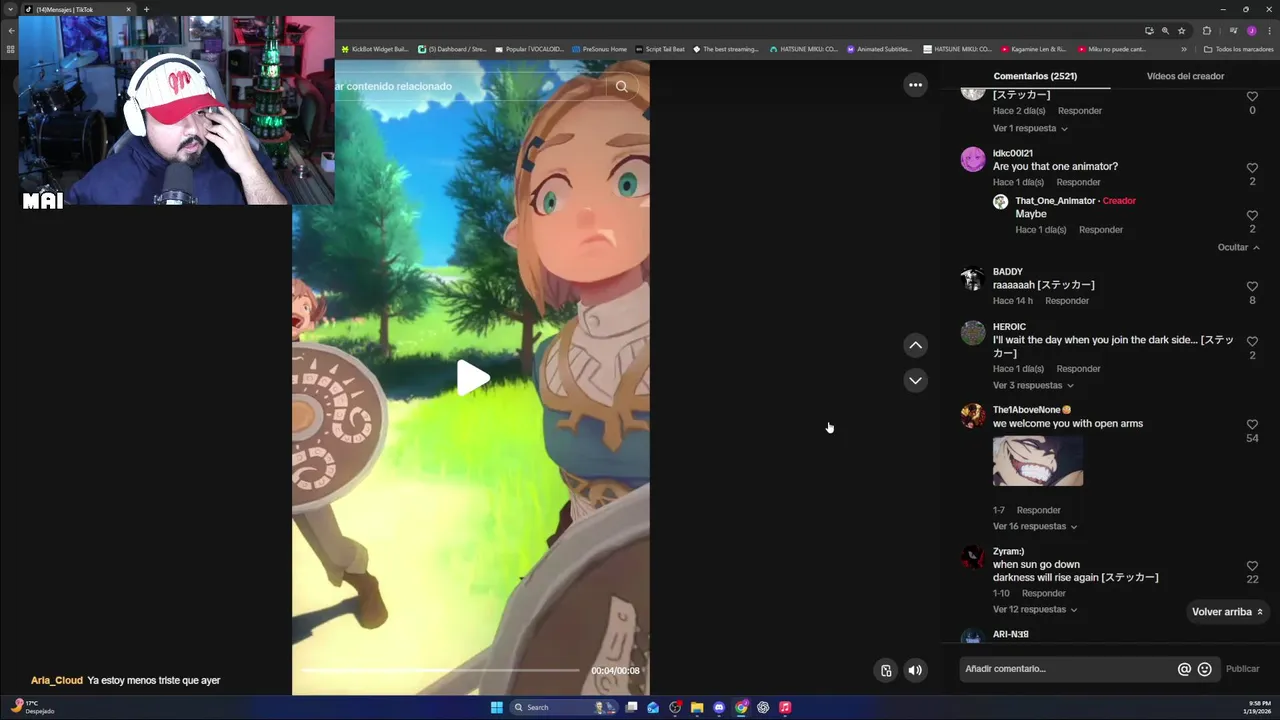This screenshot has width=1280, height=720.
Task: Like That_One_Animator's reply 'Maybe'
Action: 1252,215
